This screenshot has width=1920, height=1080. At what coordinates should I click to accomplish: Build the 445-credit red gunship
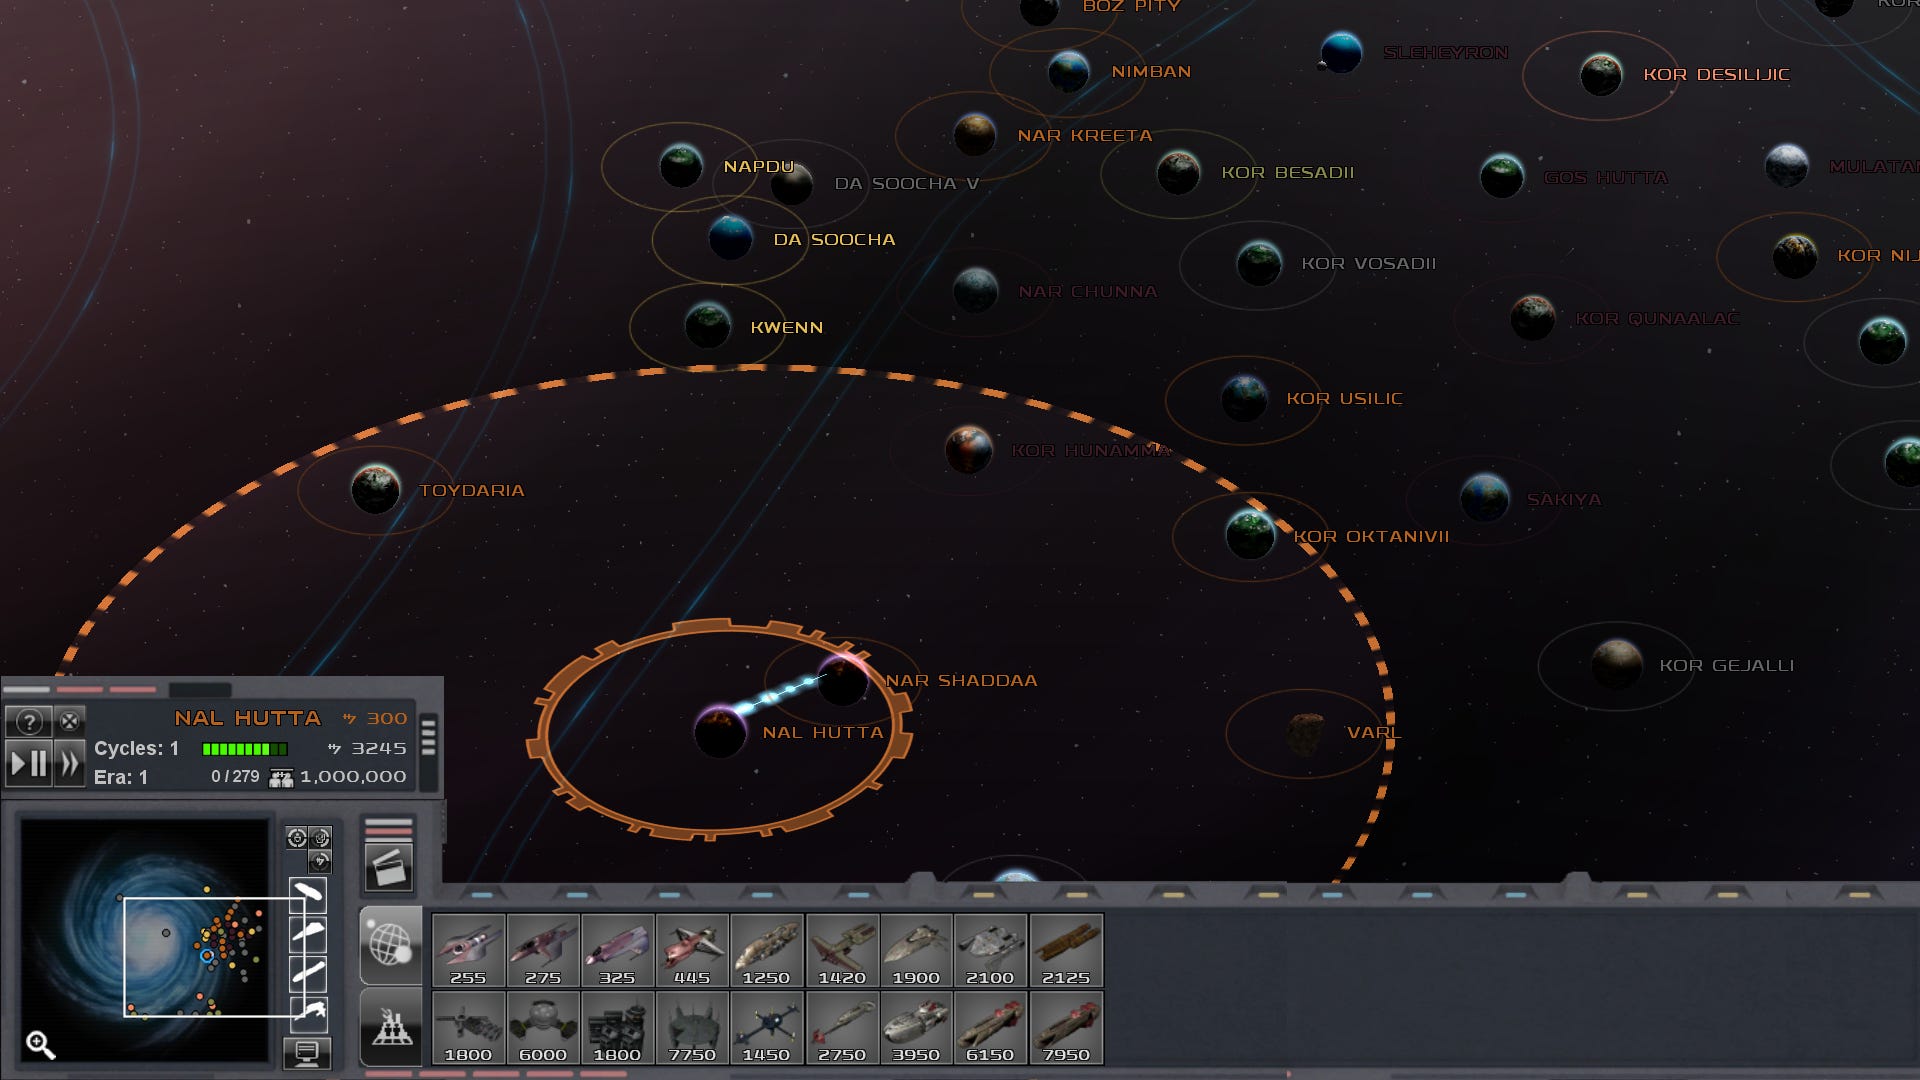[x=692, y=950]
